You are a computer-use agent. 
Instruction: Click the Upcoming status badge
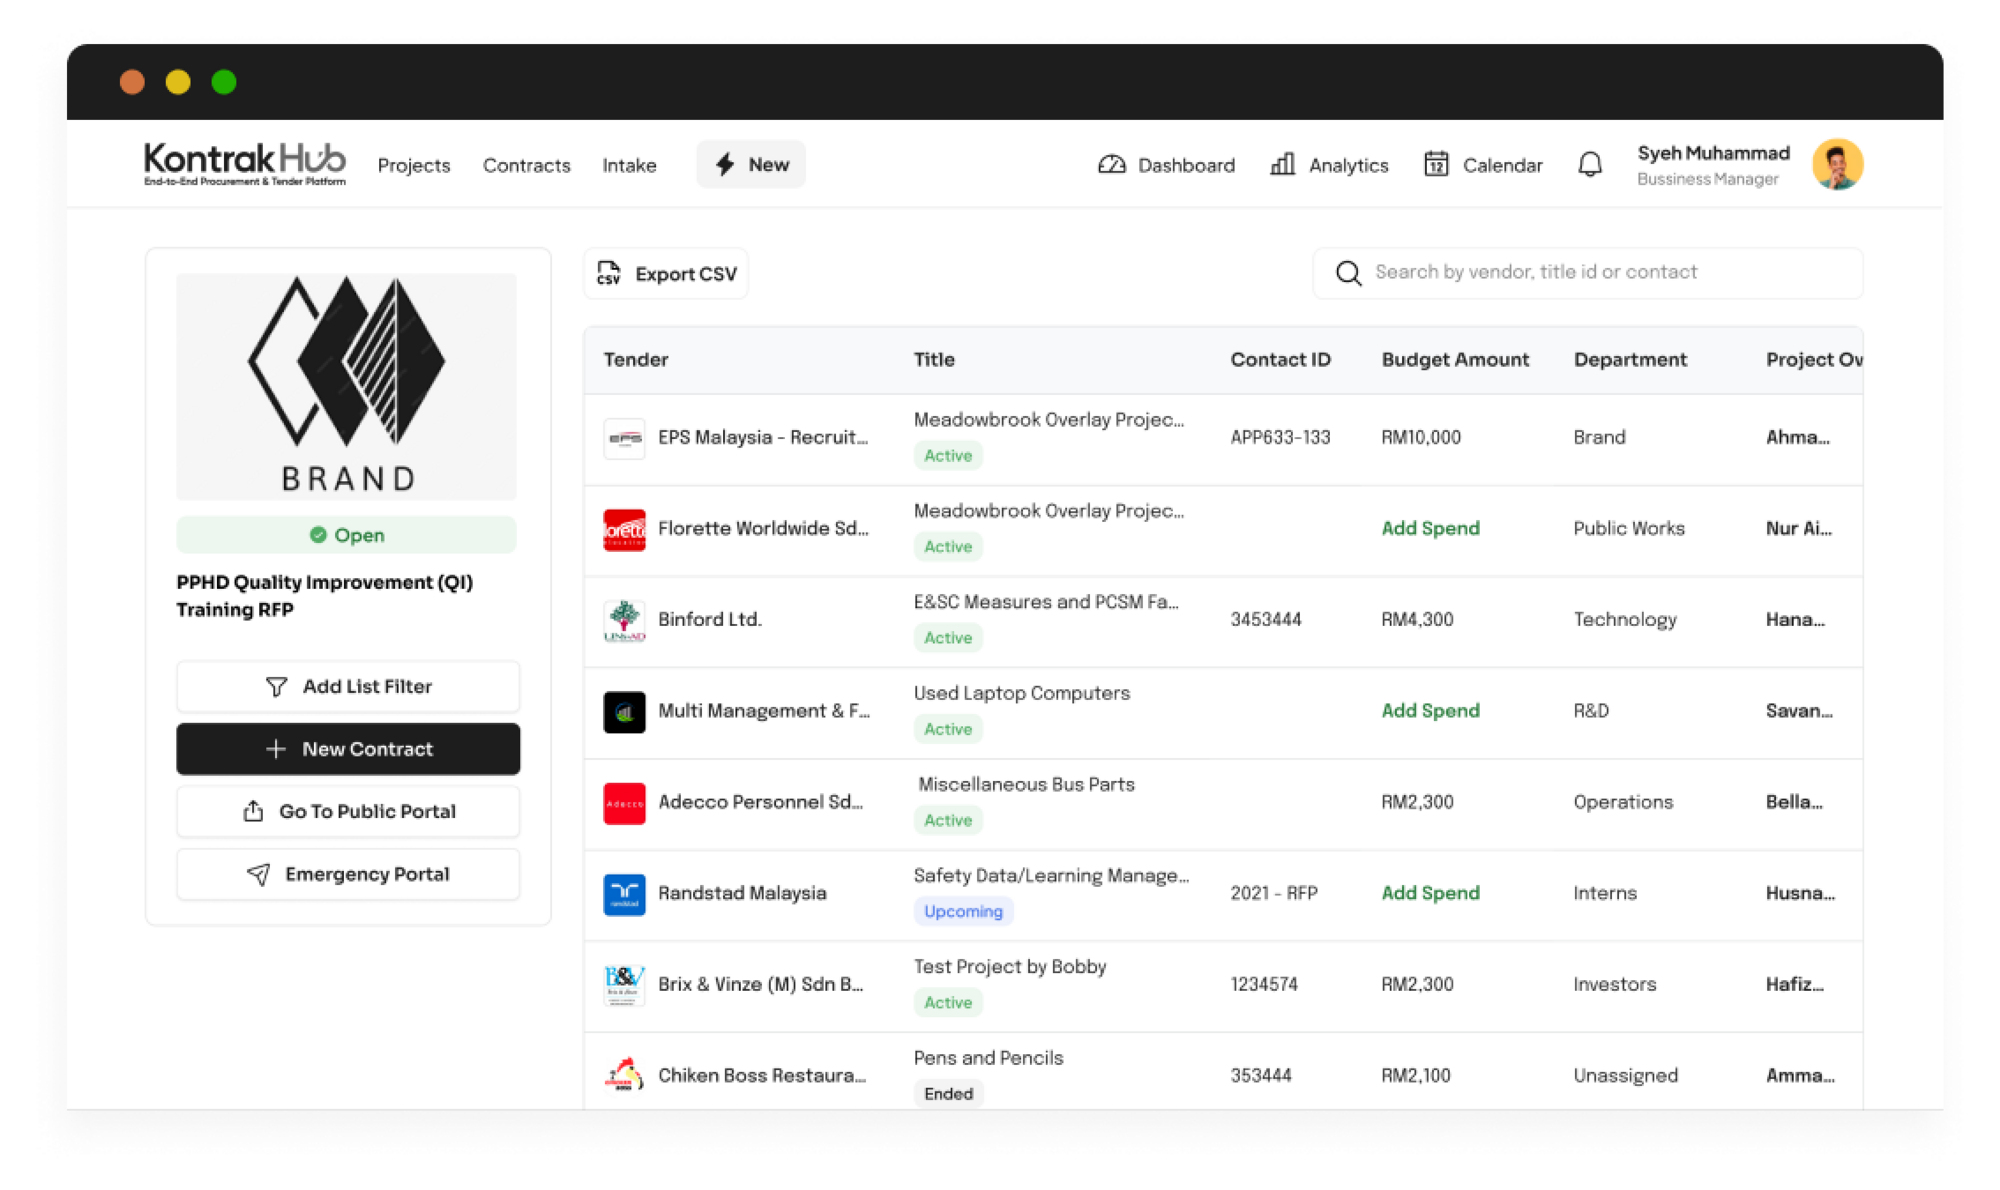(963, 911)
